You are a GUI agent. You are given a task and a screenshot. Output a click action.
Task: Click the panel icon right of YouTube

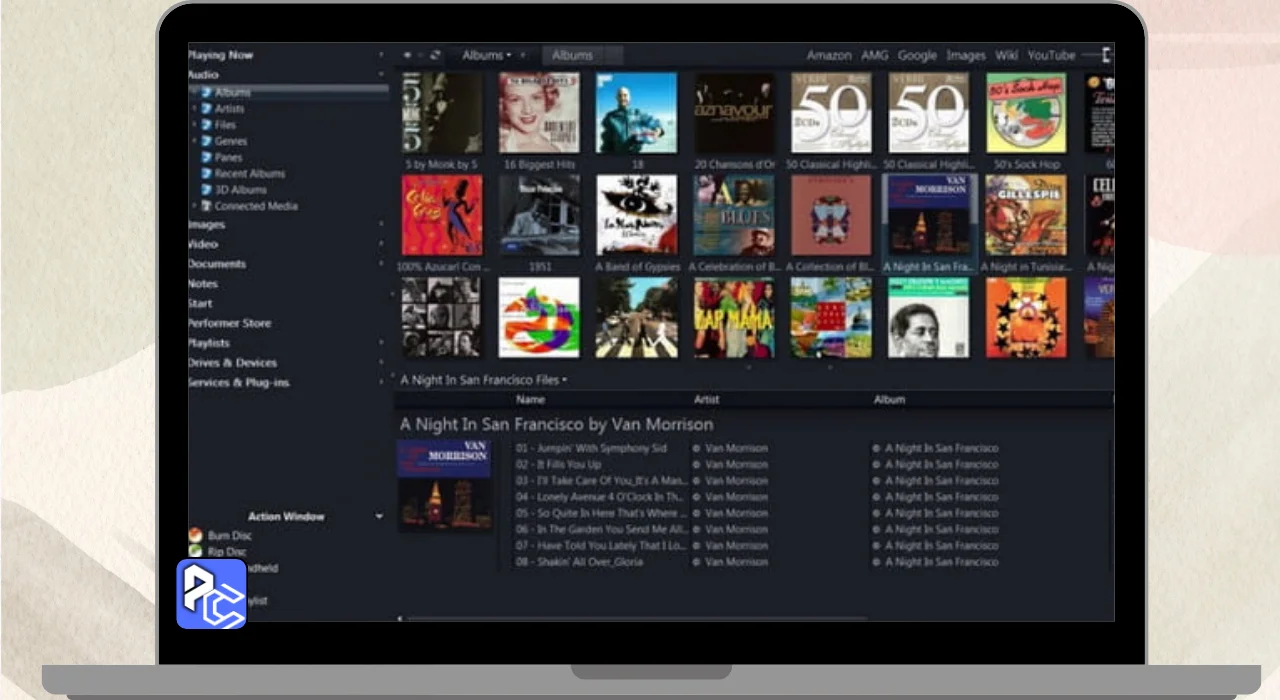point(1106,55)
